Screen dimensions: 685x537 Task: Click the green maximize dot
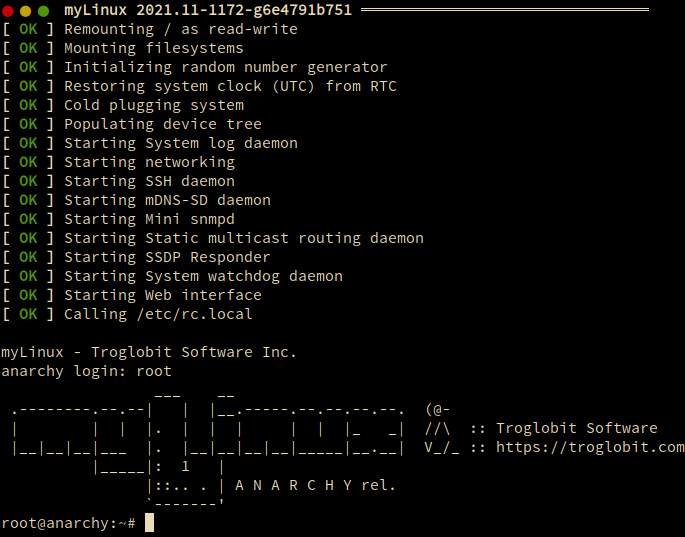click(43, 10)
